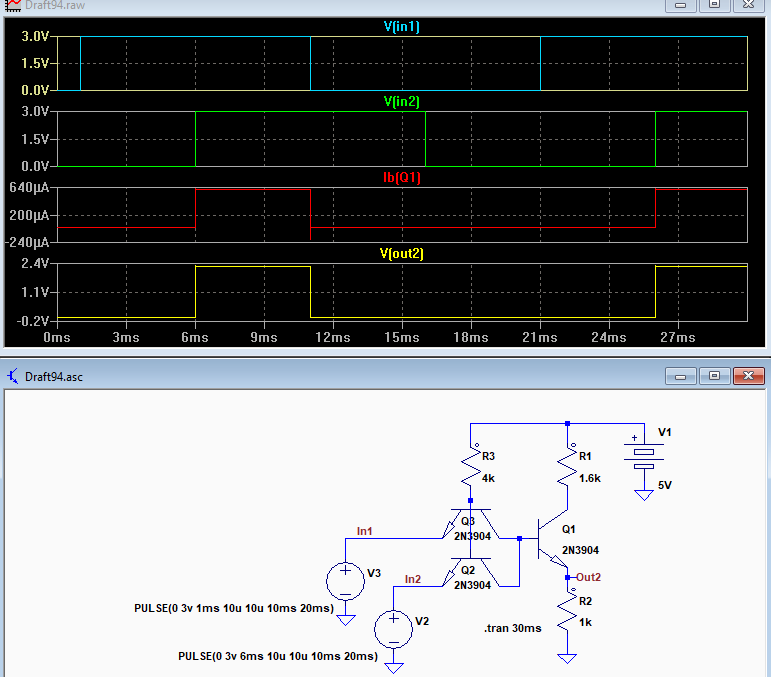Minimize the Draft94.raw waveform window
Screen dimensions: 771x677
click(x=681, y=5)
